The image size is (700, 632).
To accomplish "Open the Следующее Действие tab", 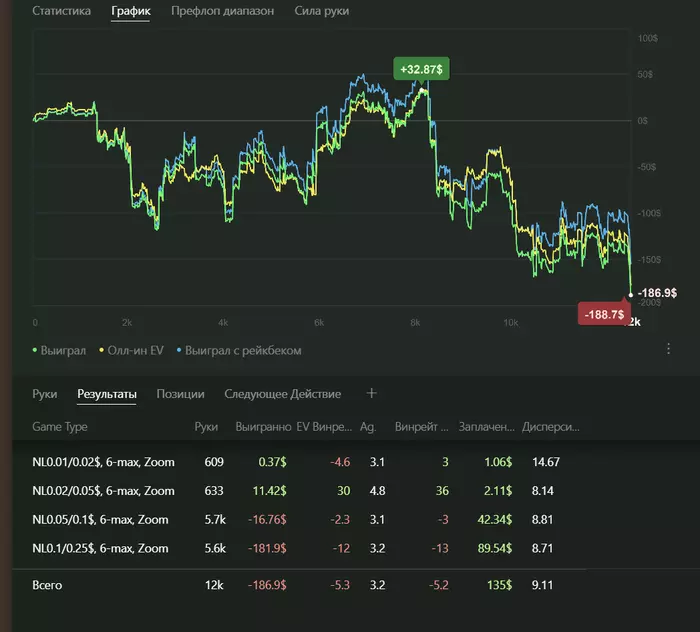I will click(282, 394).
